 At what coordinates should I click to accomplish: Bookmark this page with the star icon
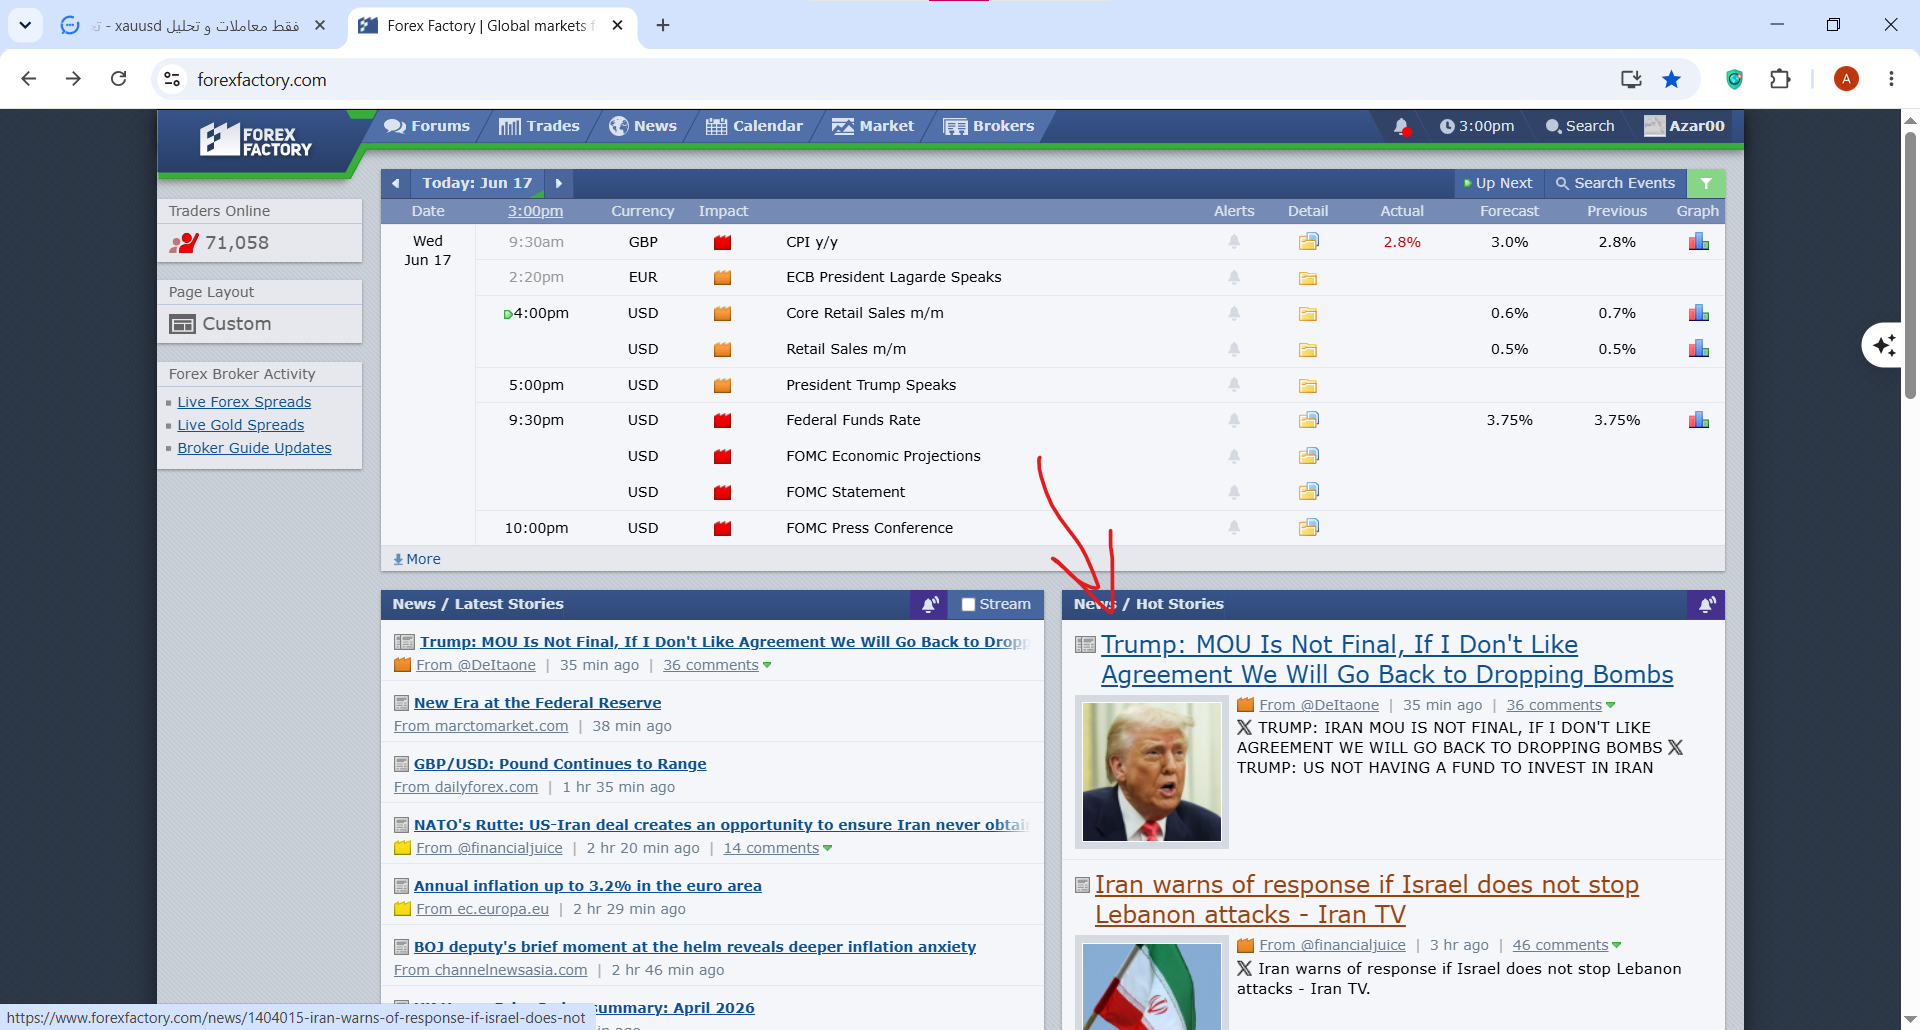pos(1671,79)
